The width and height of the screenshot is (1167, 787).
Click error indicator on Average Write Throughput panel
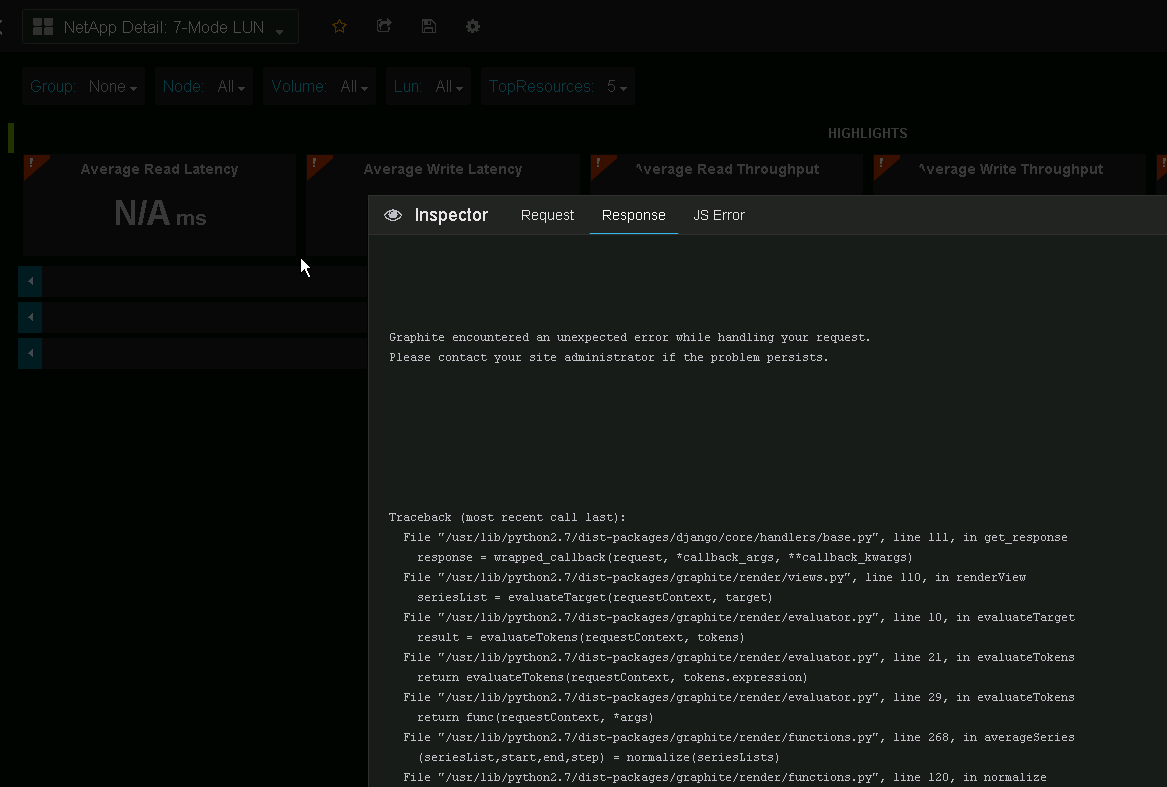pos(881,162)
